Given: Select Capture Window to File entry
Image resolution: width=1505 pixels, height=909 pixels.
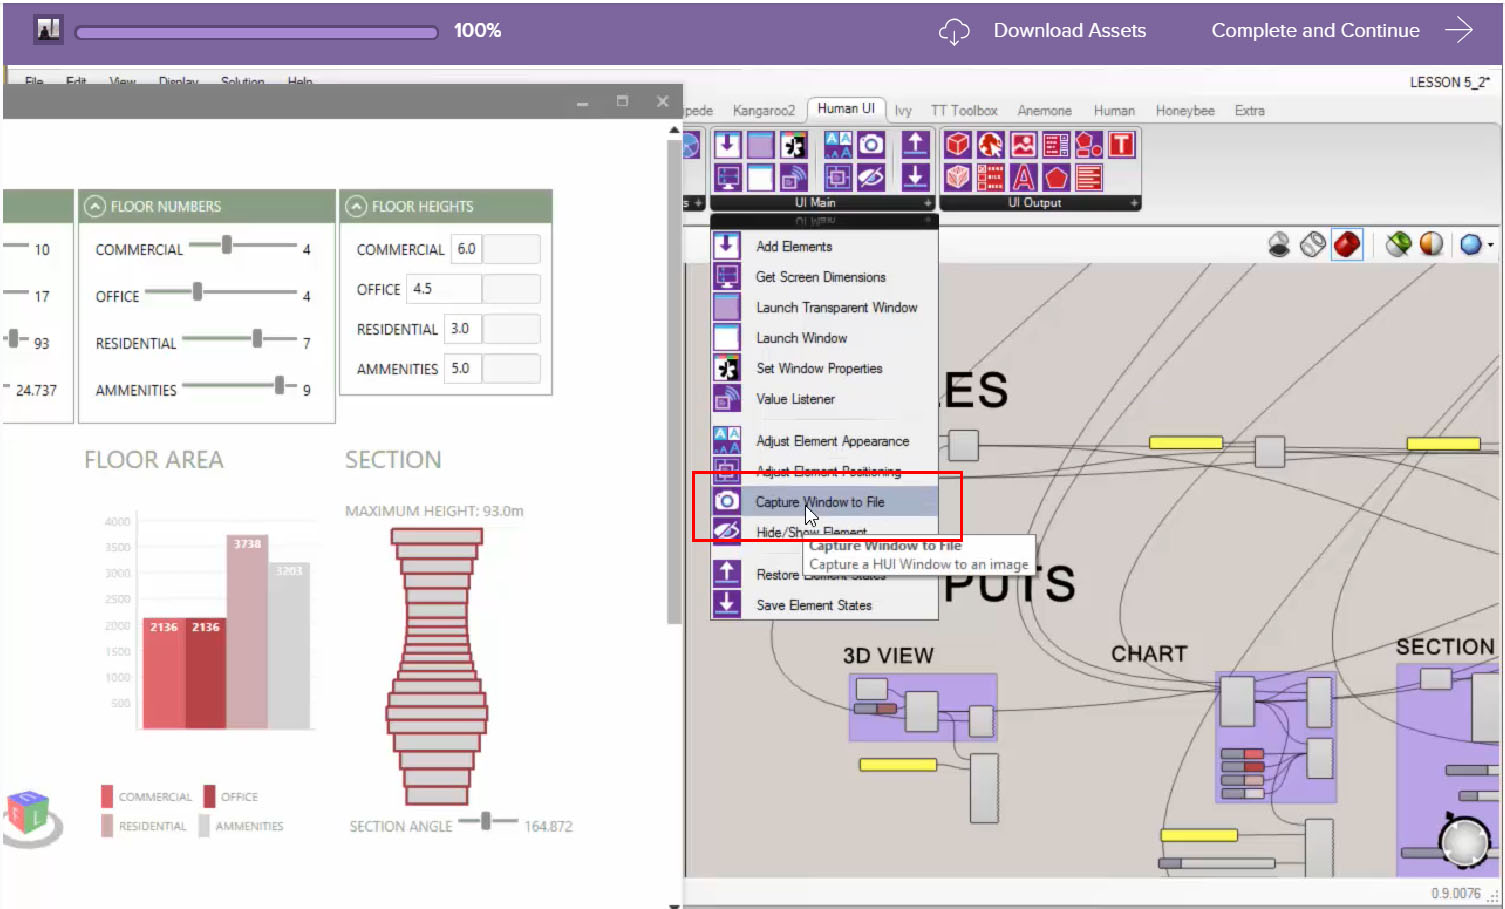Looking at the screenshot, I should tap(825, 502).
